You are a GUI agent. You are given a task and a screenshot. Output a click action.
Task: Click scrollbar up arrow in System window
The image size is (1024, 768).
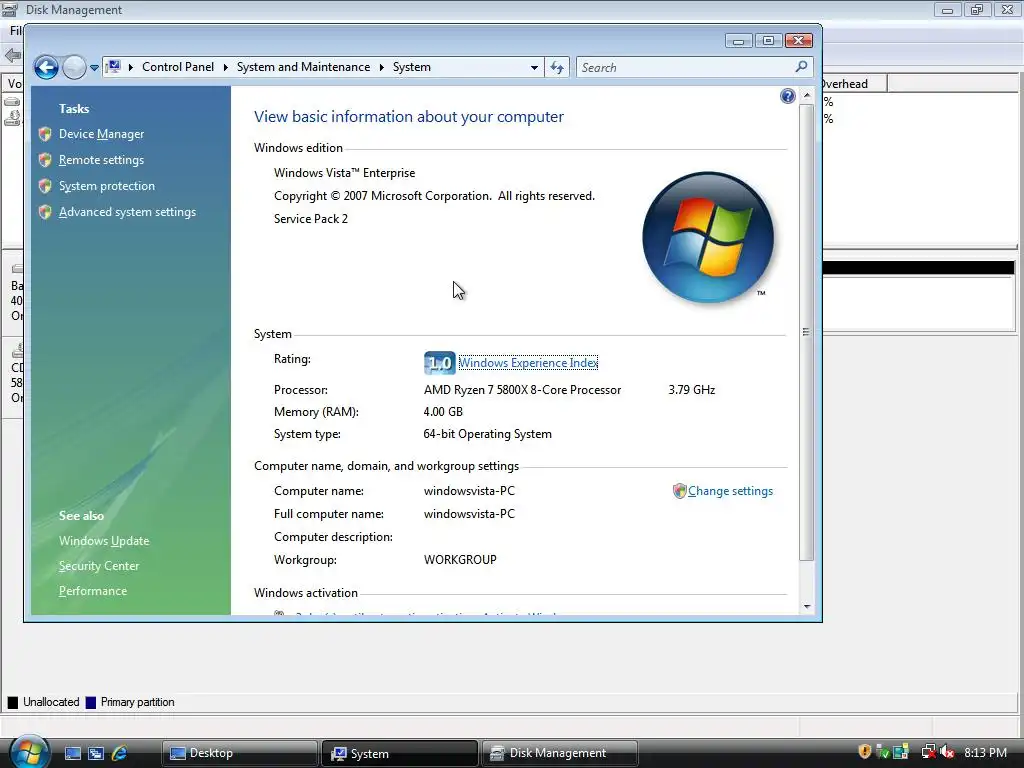807,95
